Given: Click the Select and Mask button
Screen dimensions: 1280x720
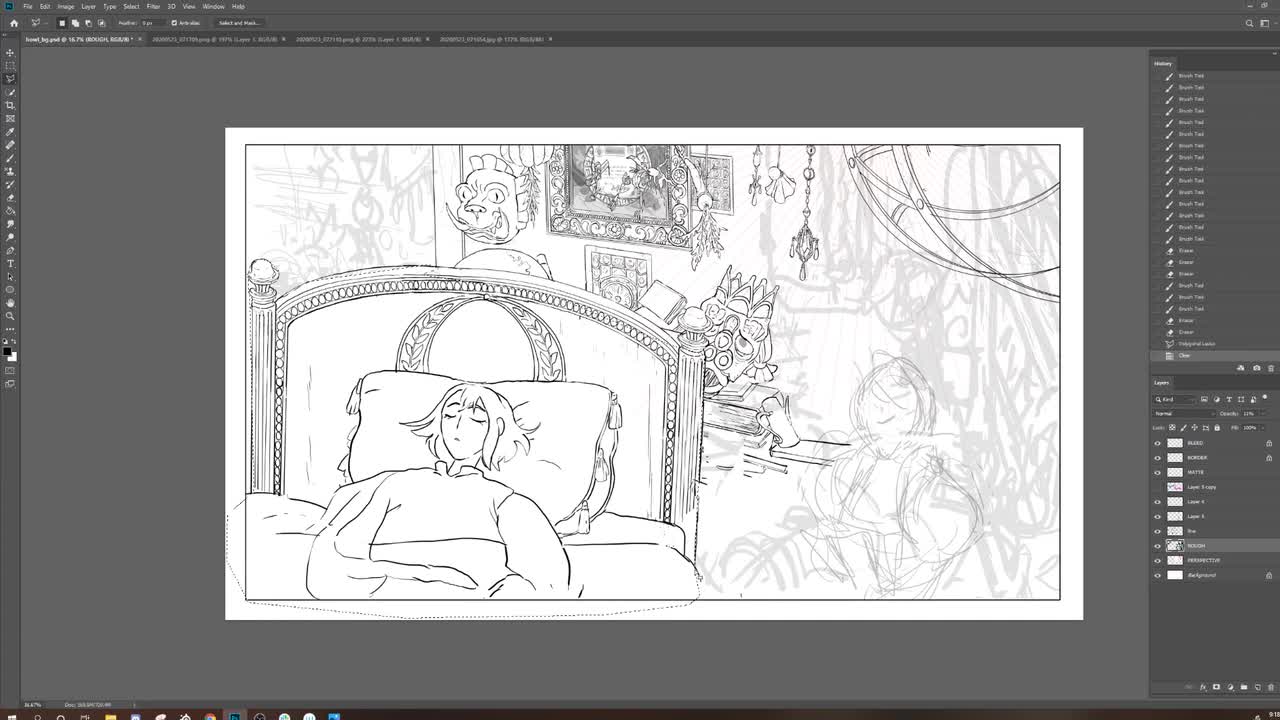Looking at the screenshot, I should point(237,21).
